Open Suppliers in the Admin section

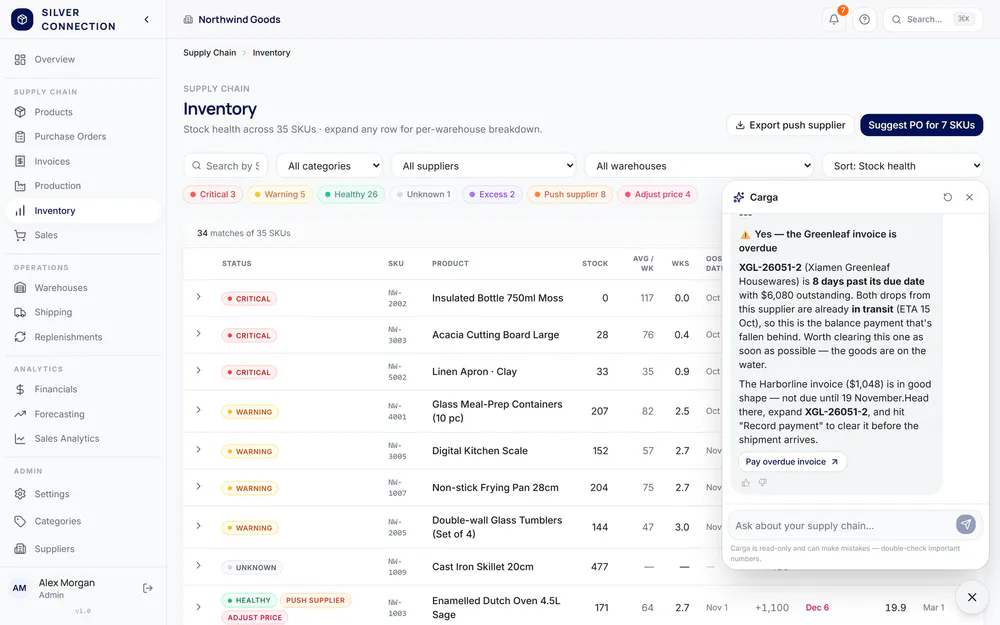83,548
